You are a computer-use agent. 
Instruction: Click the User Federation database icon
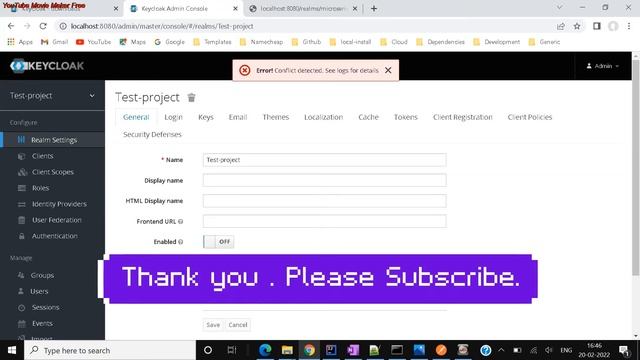(22, 220)
